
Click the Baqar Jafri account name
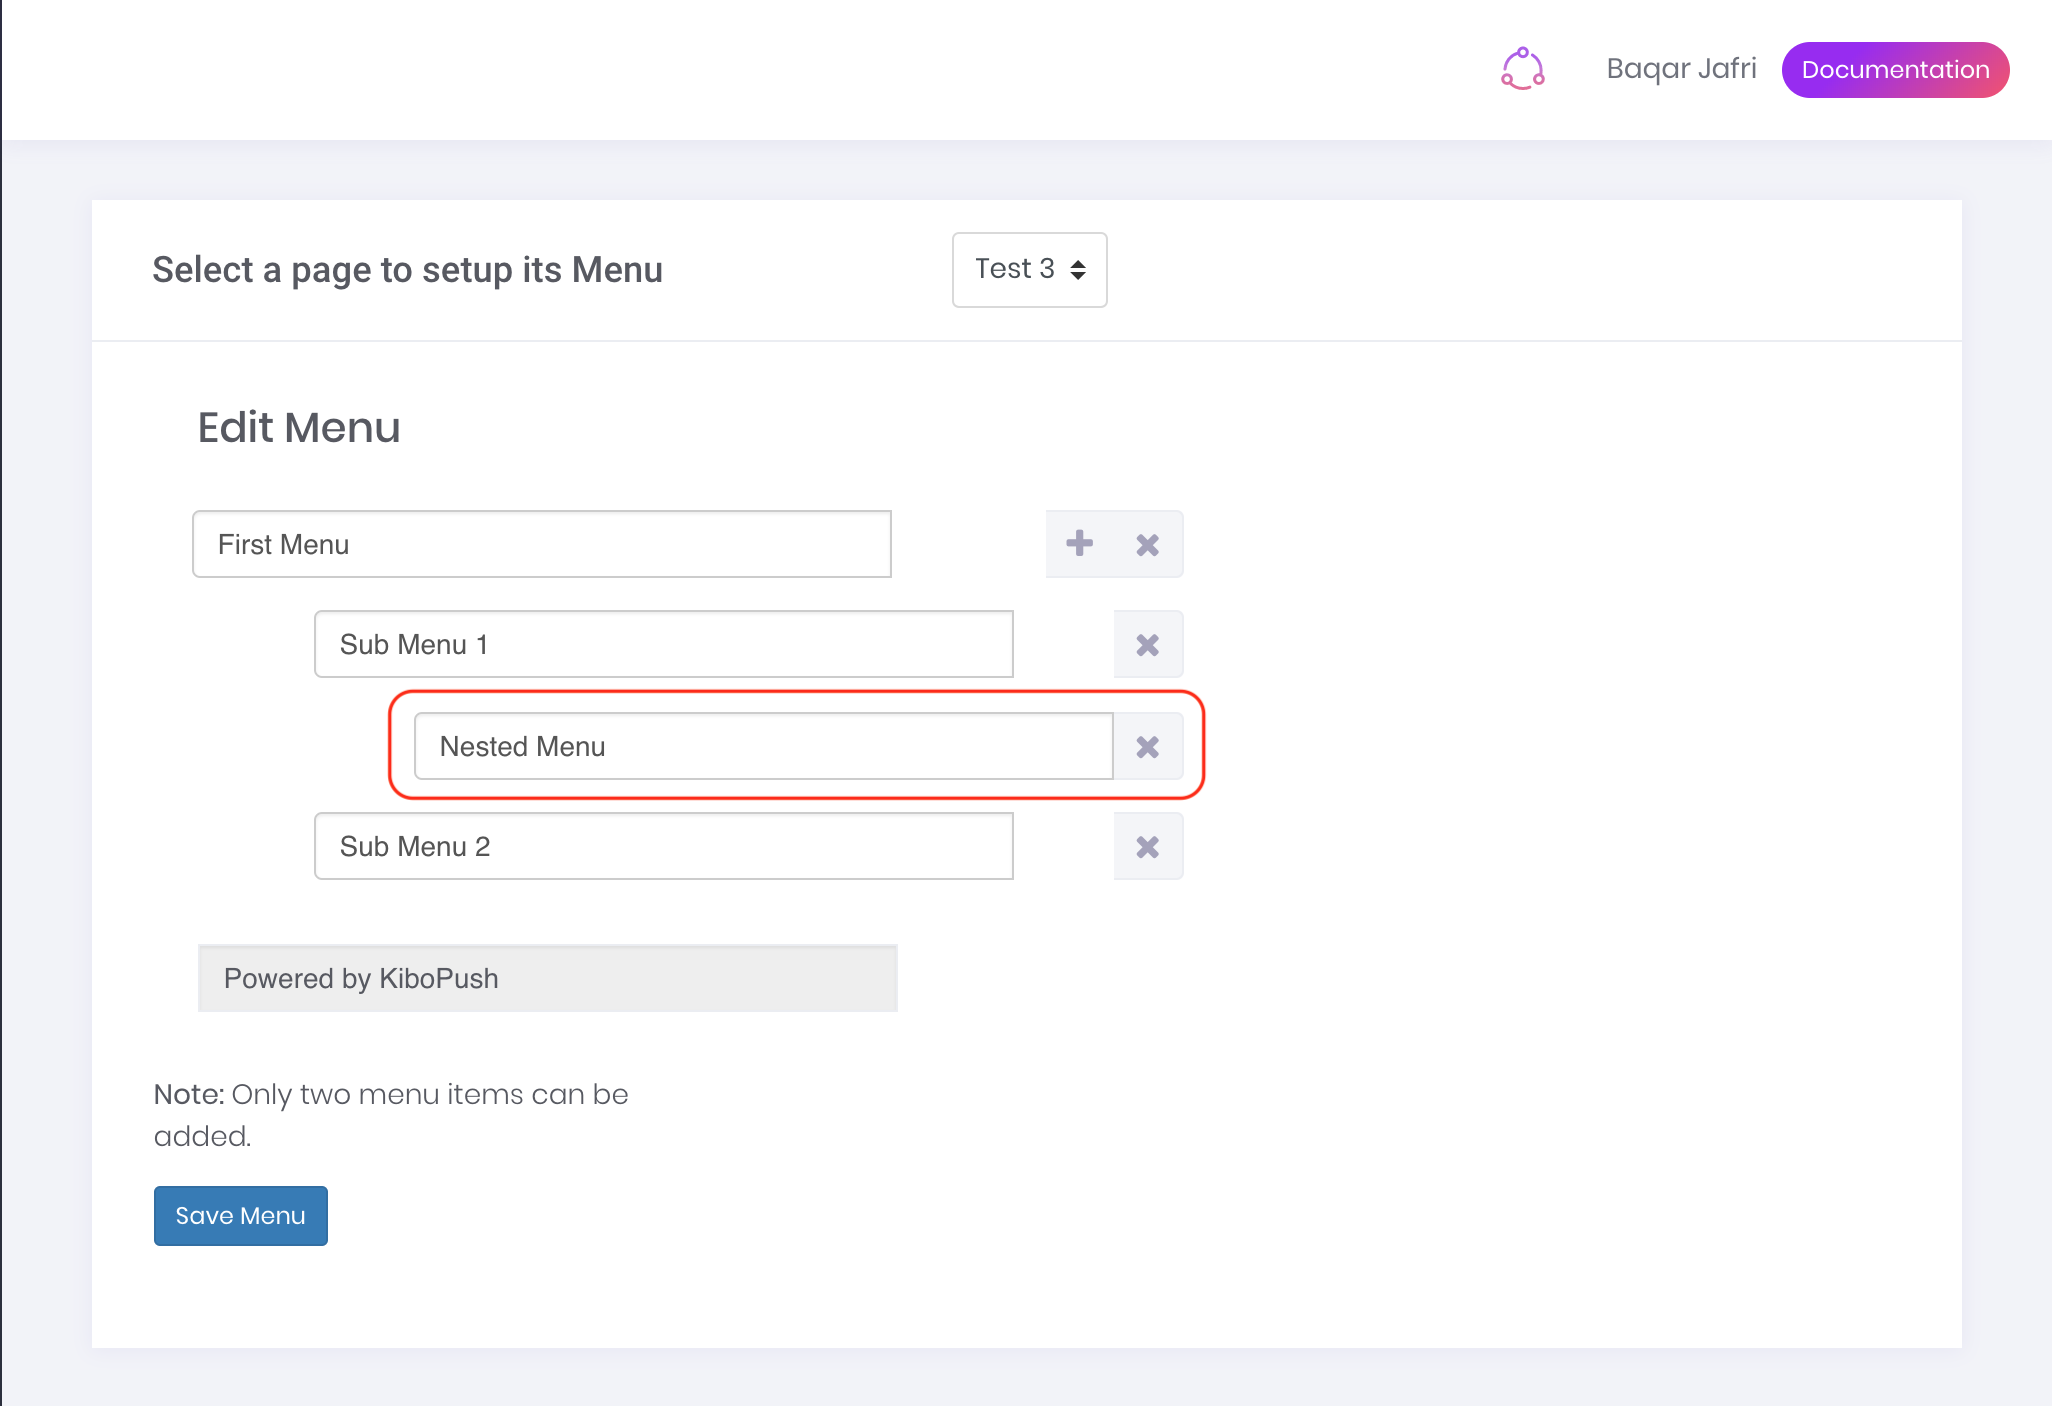(x=1681, y=69)
